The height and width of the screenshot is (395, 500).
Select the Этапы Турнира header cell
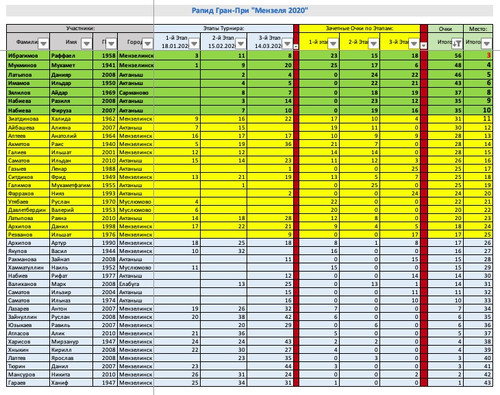pyautogui.click(x=224, y=28)
